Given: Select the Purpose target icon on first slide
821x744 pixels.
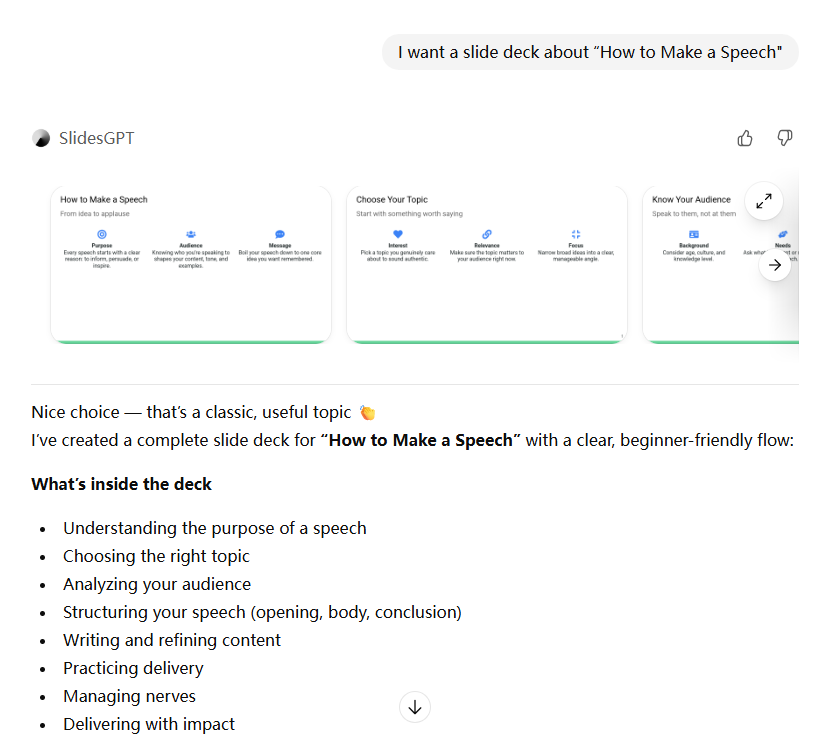Looking at the screenshot, I should [102, 233].
